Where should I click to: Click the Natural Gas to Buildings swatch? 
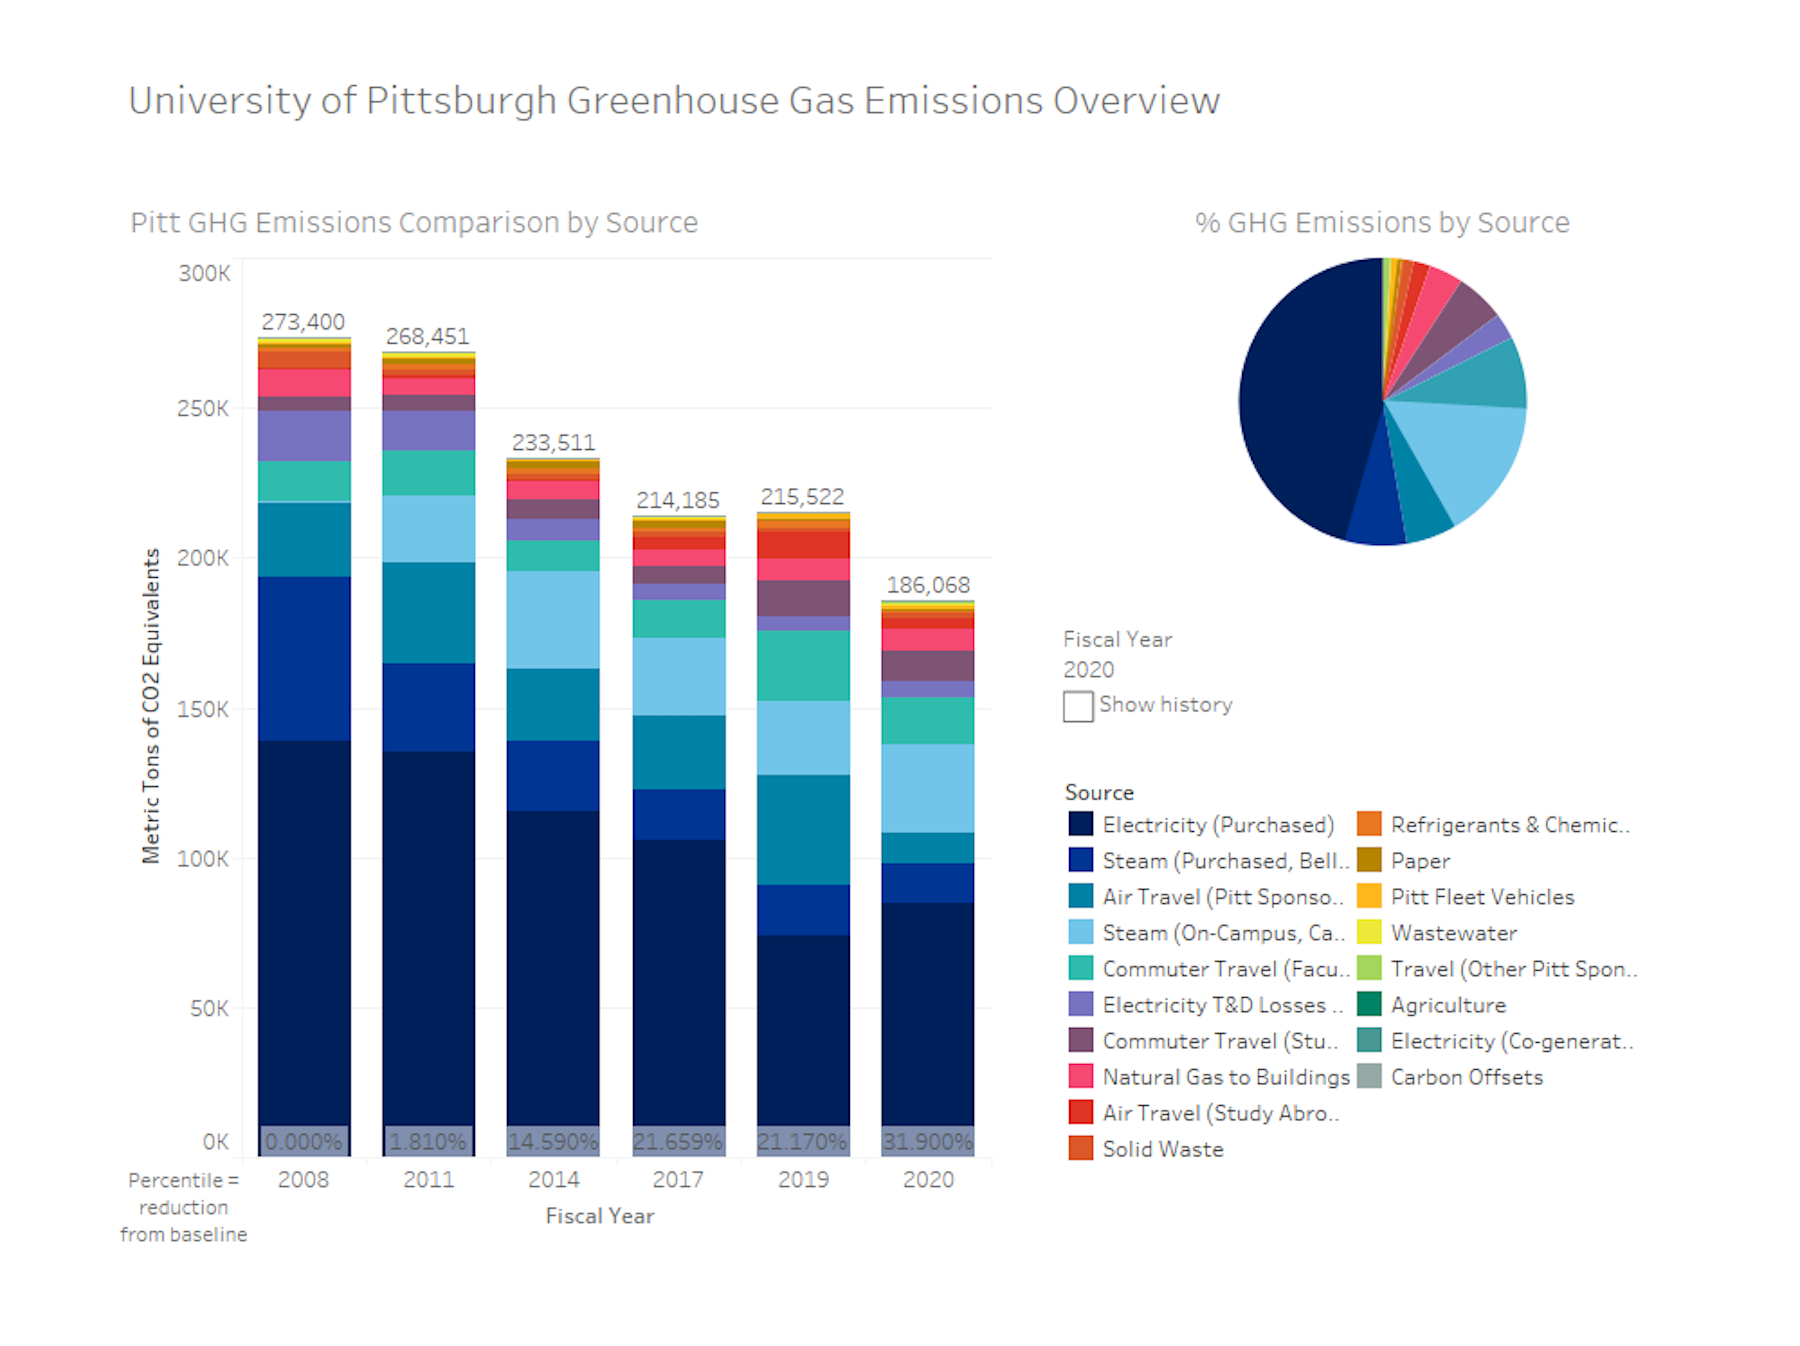1081,1076
